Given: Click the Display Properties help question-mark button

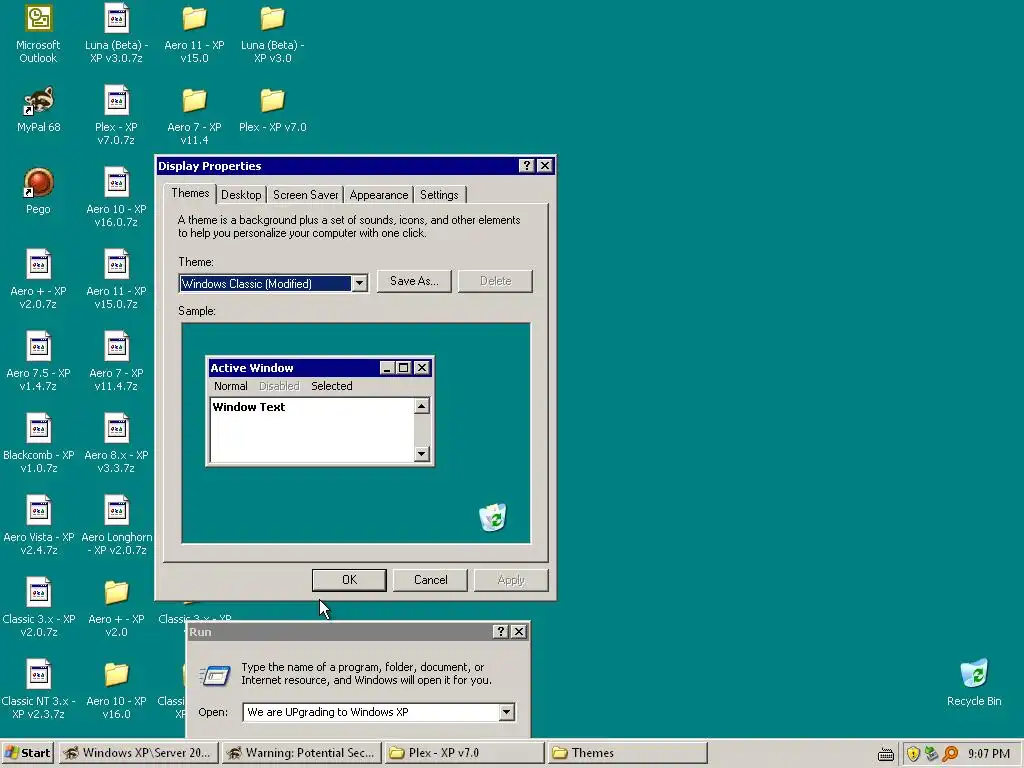Looking at the screenshot, I should pos(527,166).
